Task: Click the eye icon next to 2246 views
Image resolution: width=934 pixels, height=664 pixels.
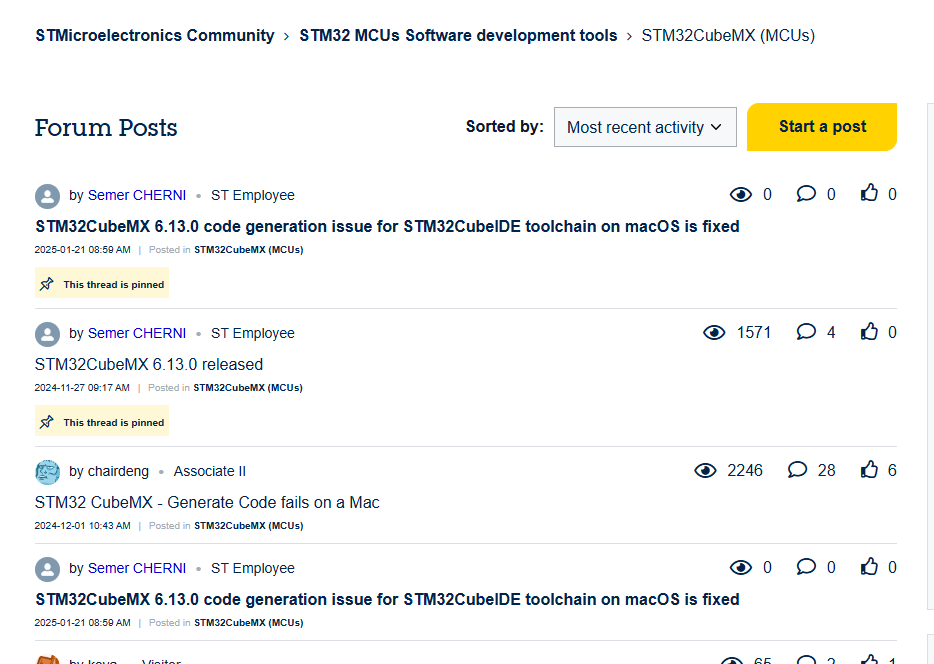Action: pyautogui.click(x=705, y=470)
